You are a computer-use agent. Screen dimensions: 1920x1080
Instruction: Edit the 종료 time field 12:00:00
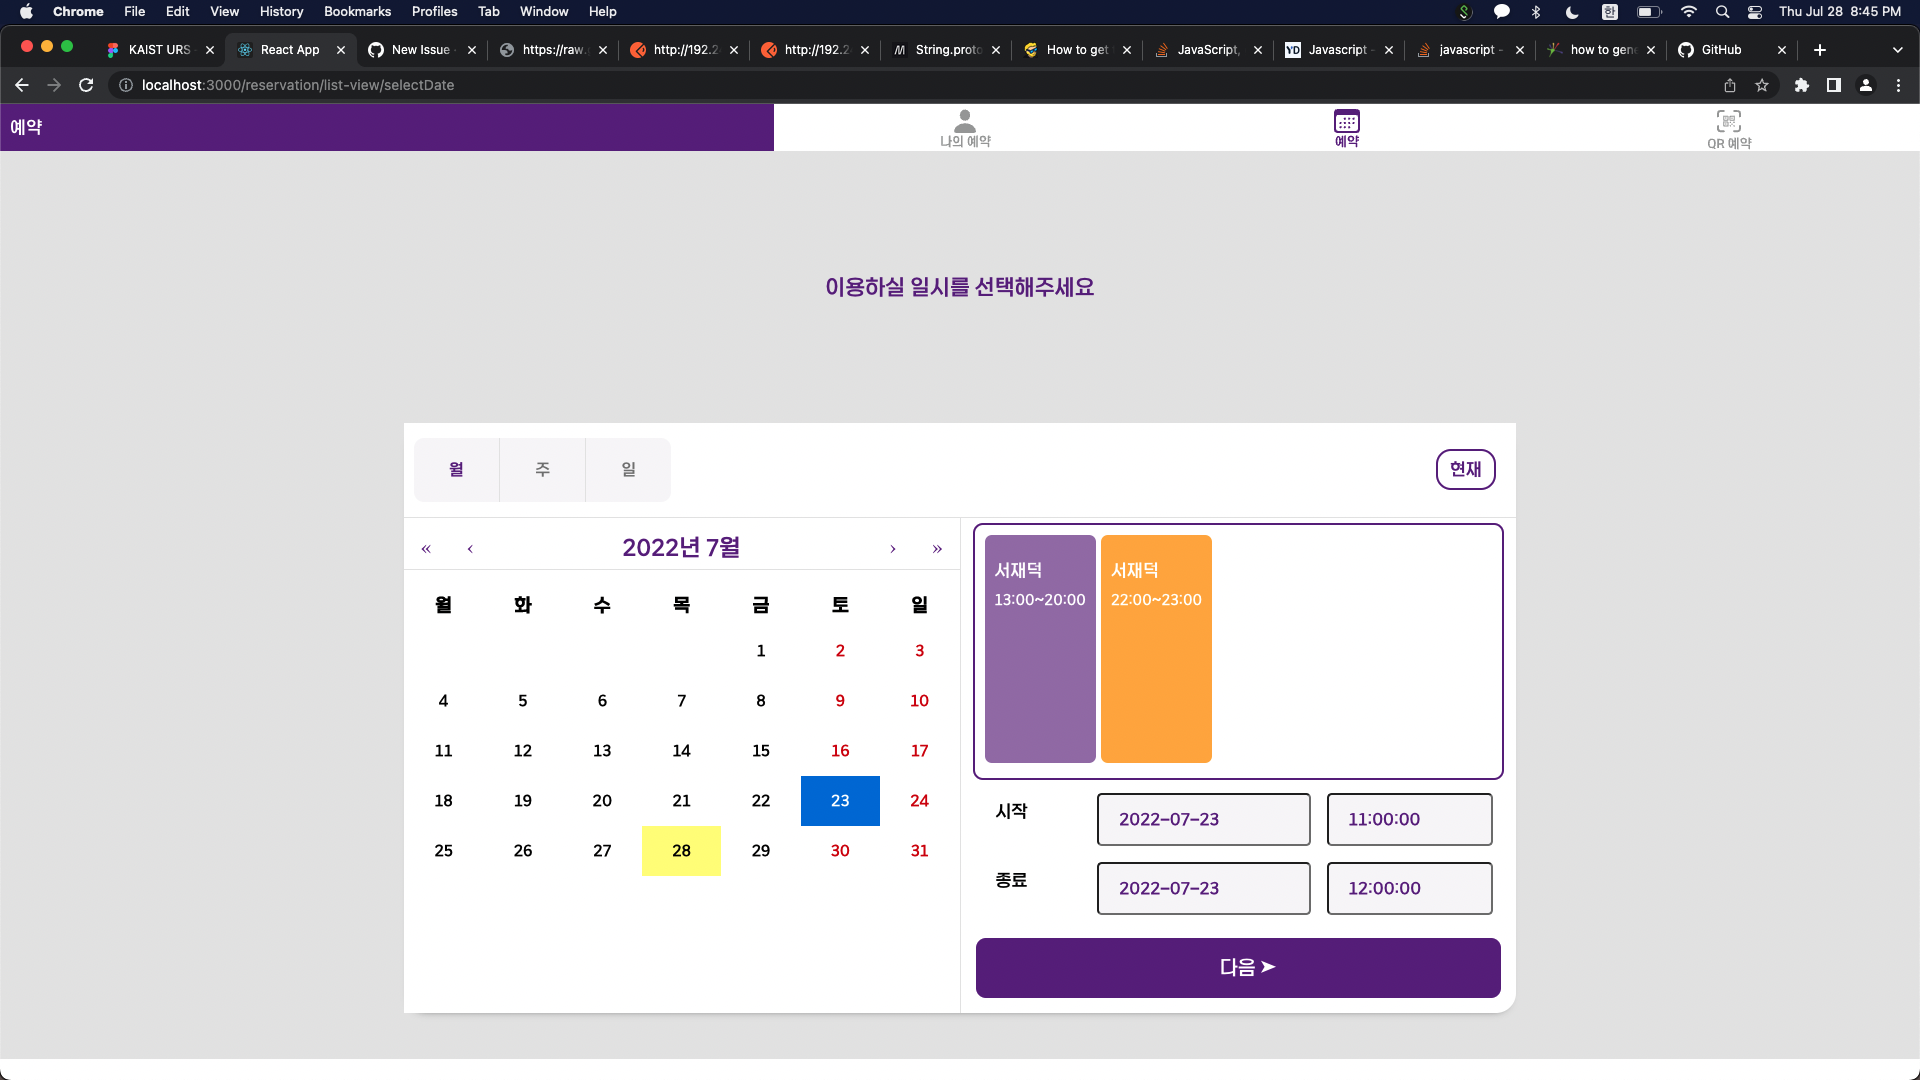tap(1409, 889)
